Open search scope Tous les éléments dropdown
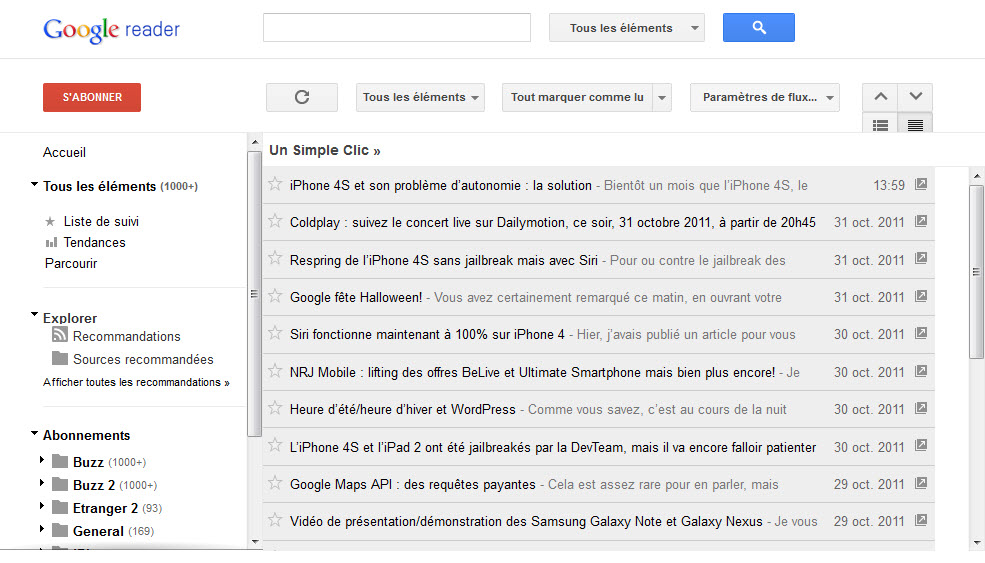The width and height of the screenshot is (985, 563). [x=626, y=28]
